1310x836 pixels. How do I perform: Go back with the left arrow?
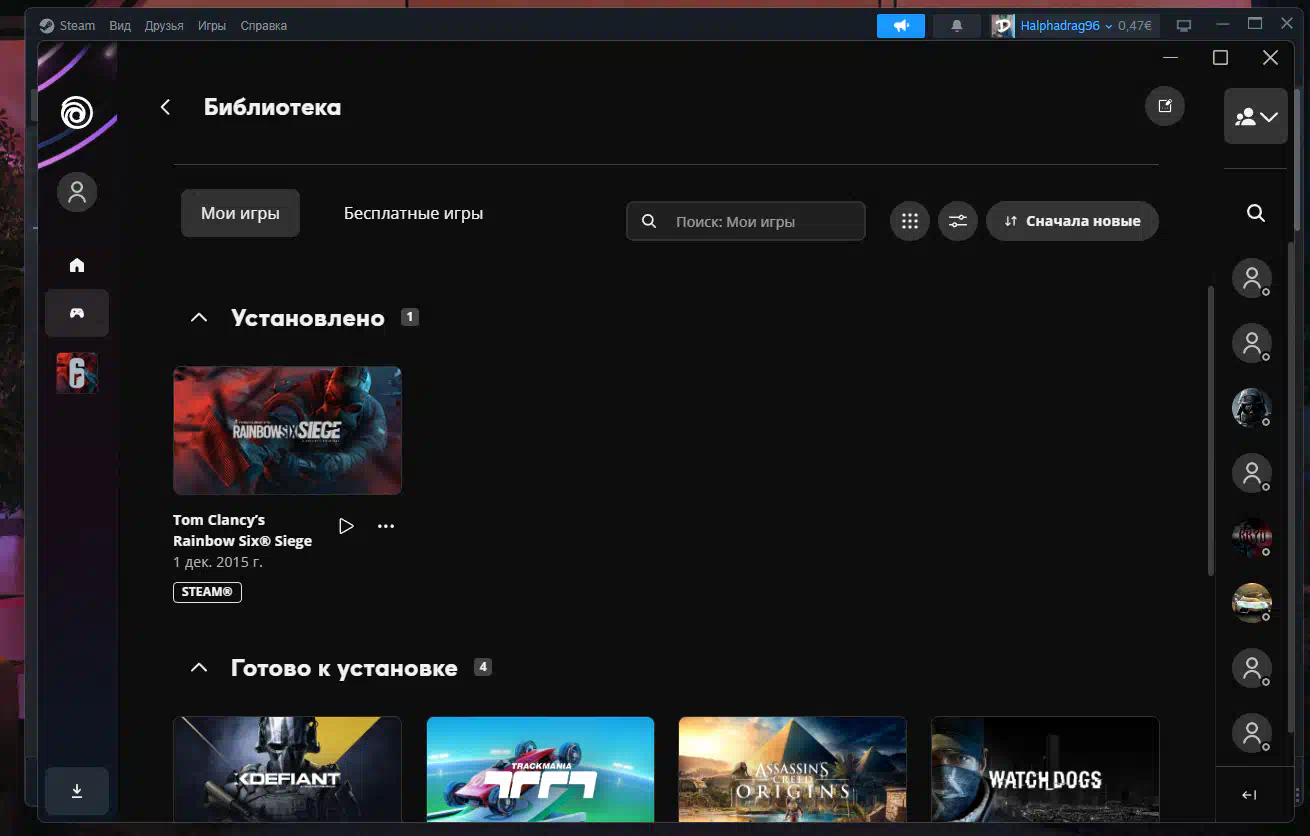[x=166, y=107]
